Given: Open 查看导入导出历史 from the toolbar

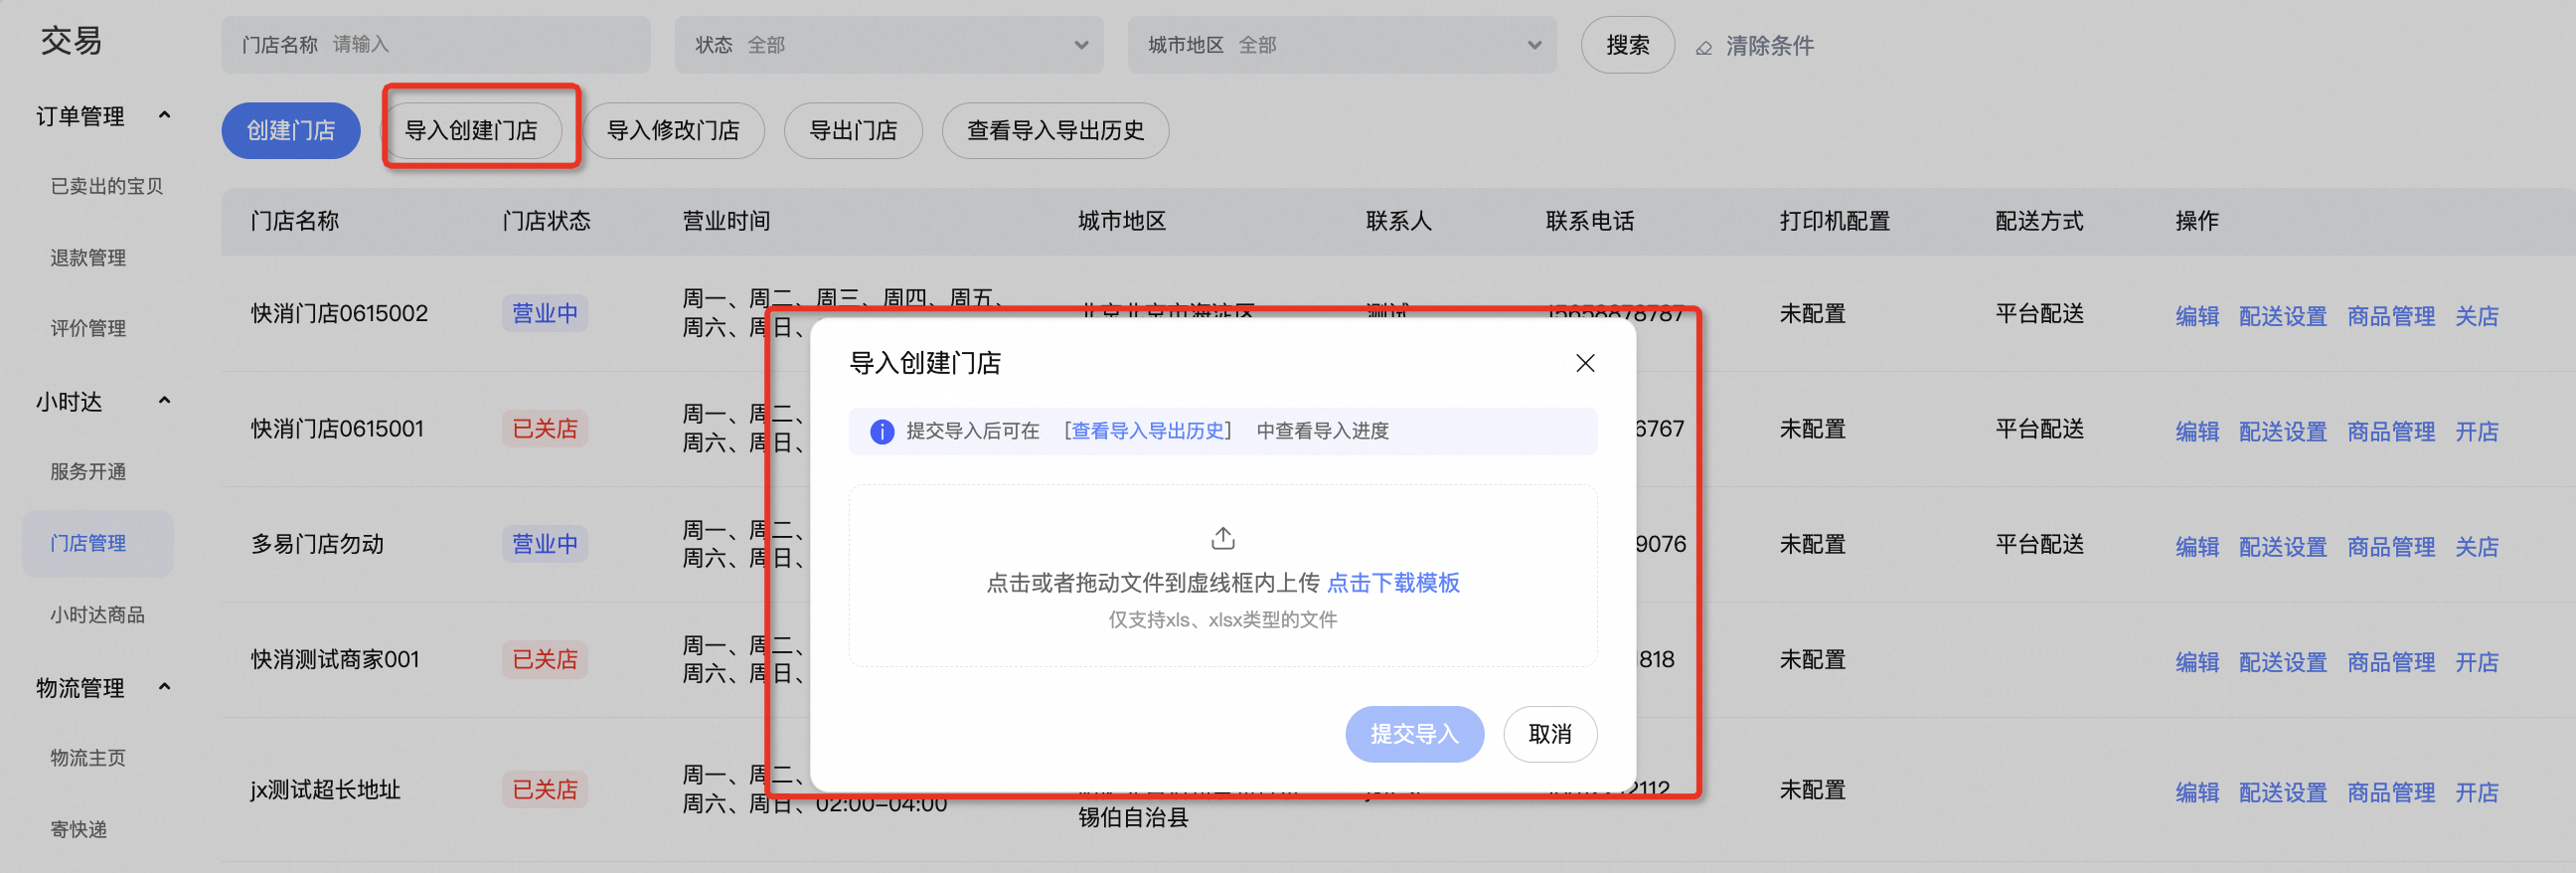Looking at the screenshot, I should click(1055, 130).
